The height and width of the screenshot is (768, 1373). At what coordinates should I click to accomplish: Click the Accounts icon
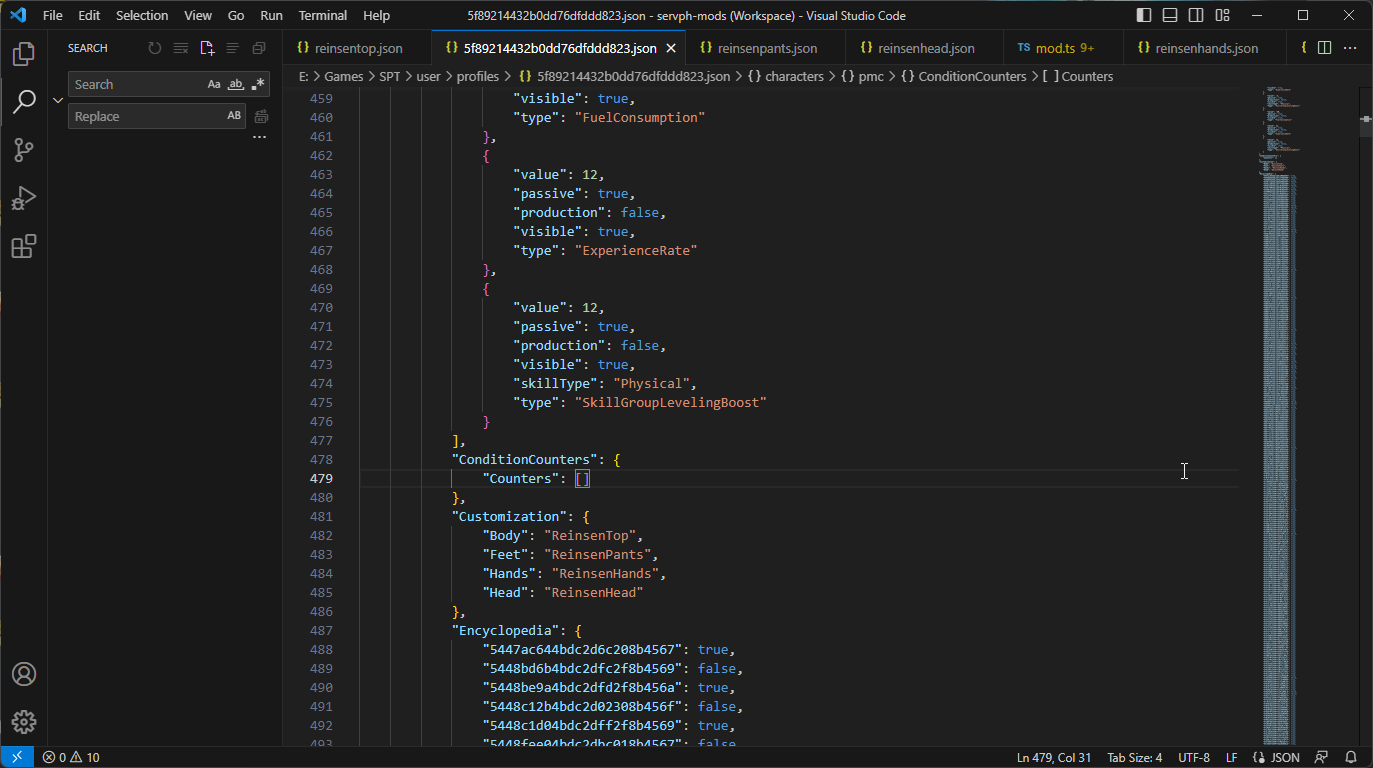pos(23,674)
